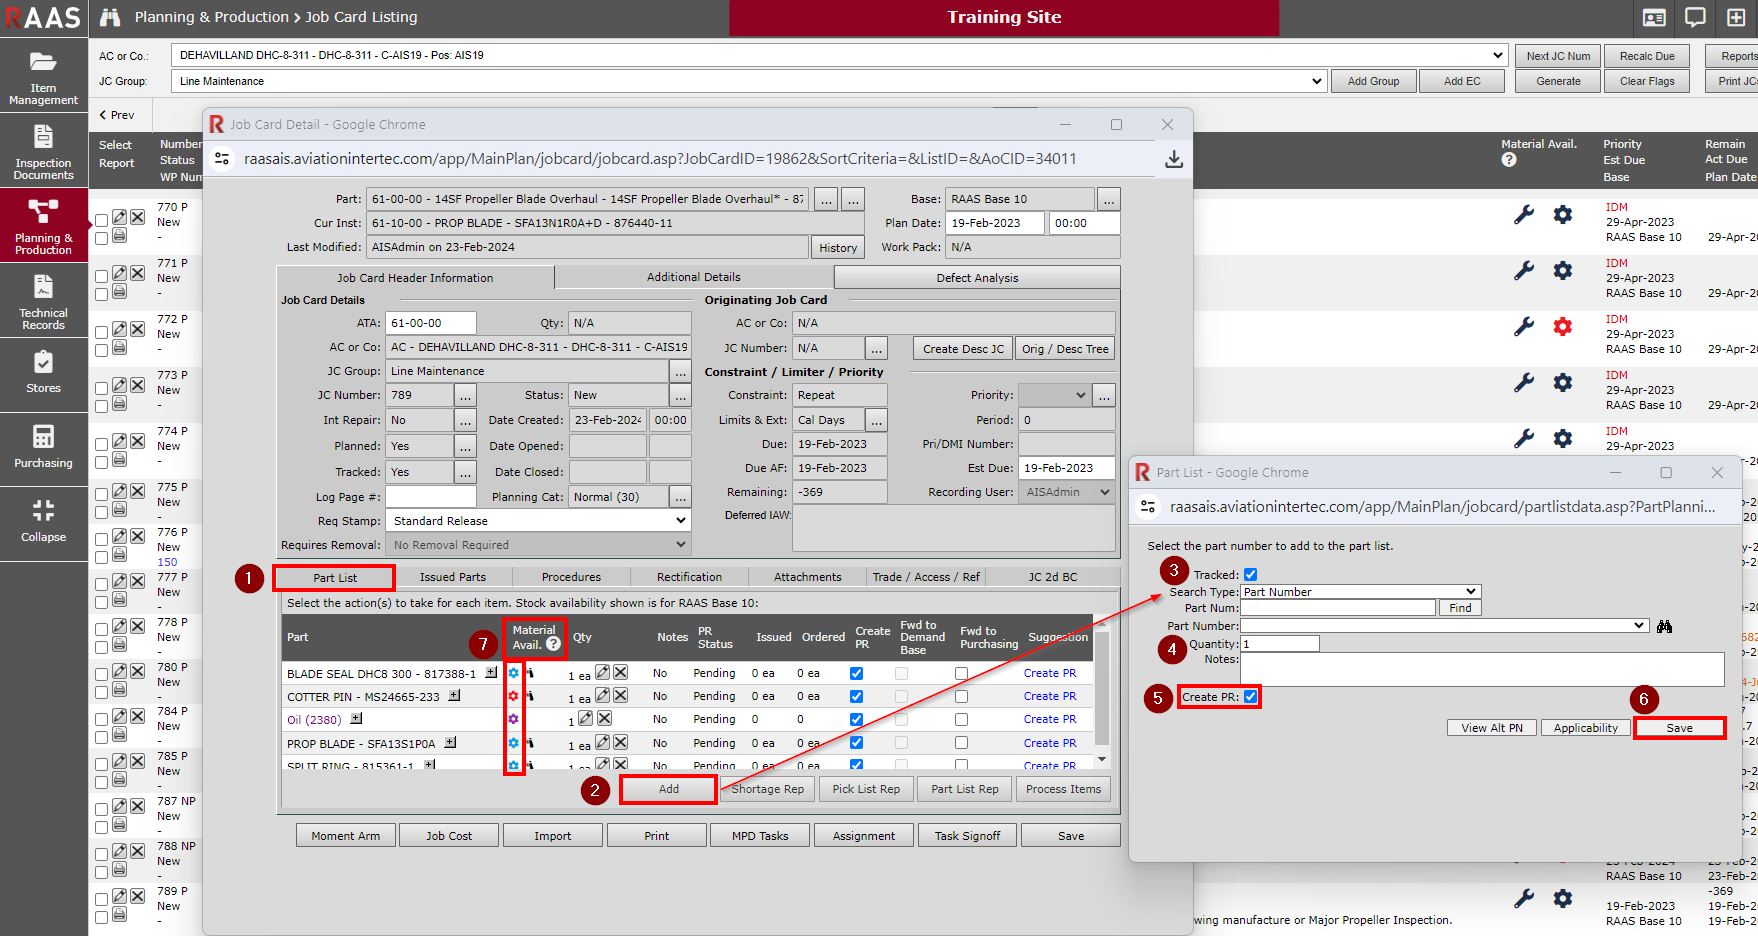The height and width of the screenshot is (936, 1758).
Task: Uncheck the Tracked checkbox in Part List
Action: (x=1250, y=575)
